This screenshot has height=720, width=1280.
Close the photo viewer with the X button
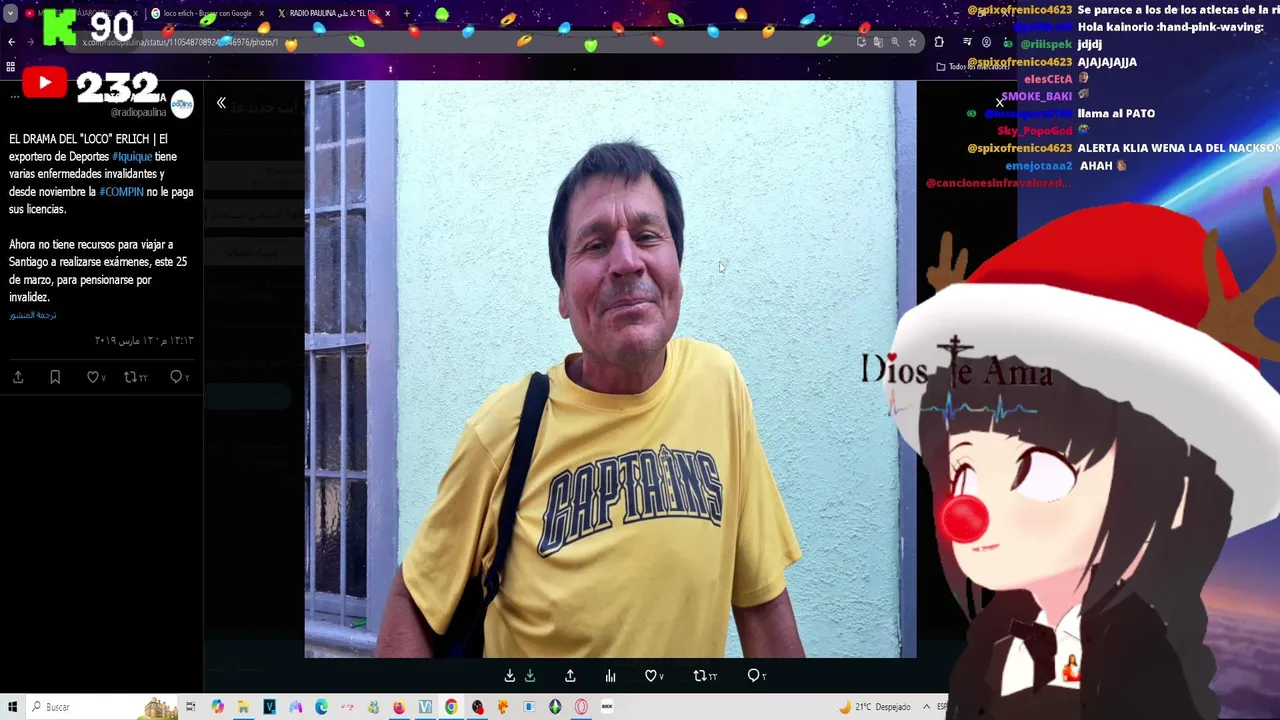click(x=999, y=103)
